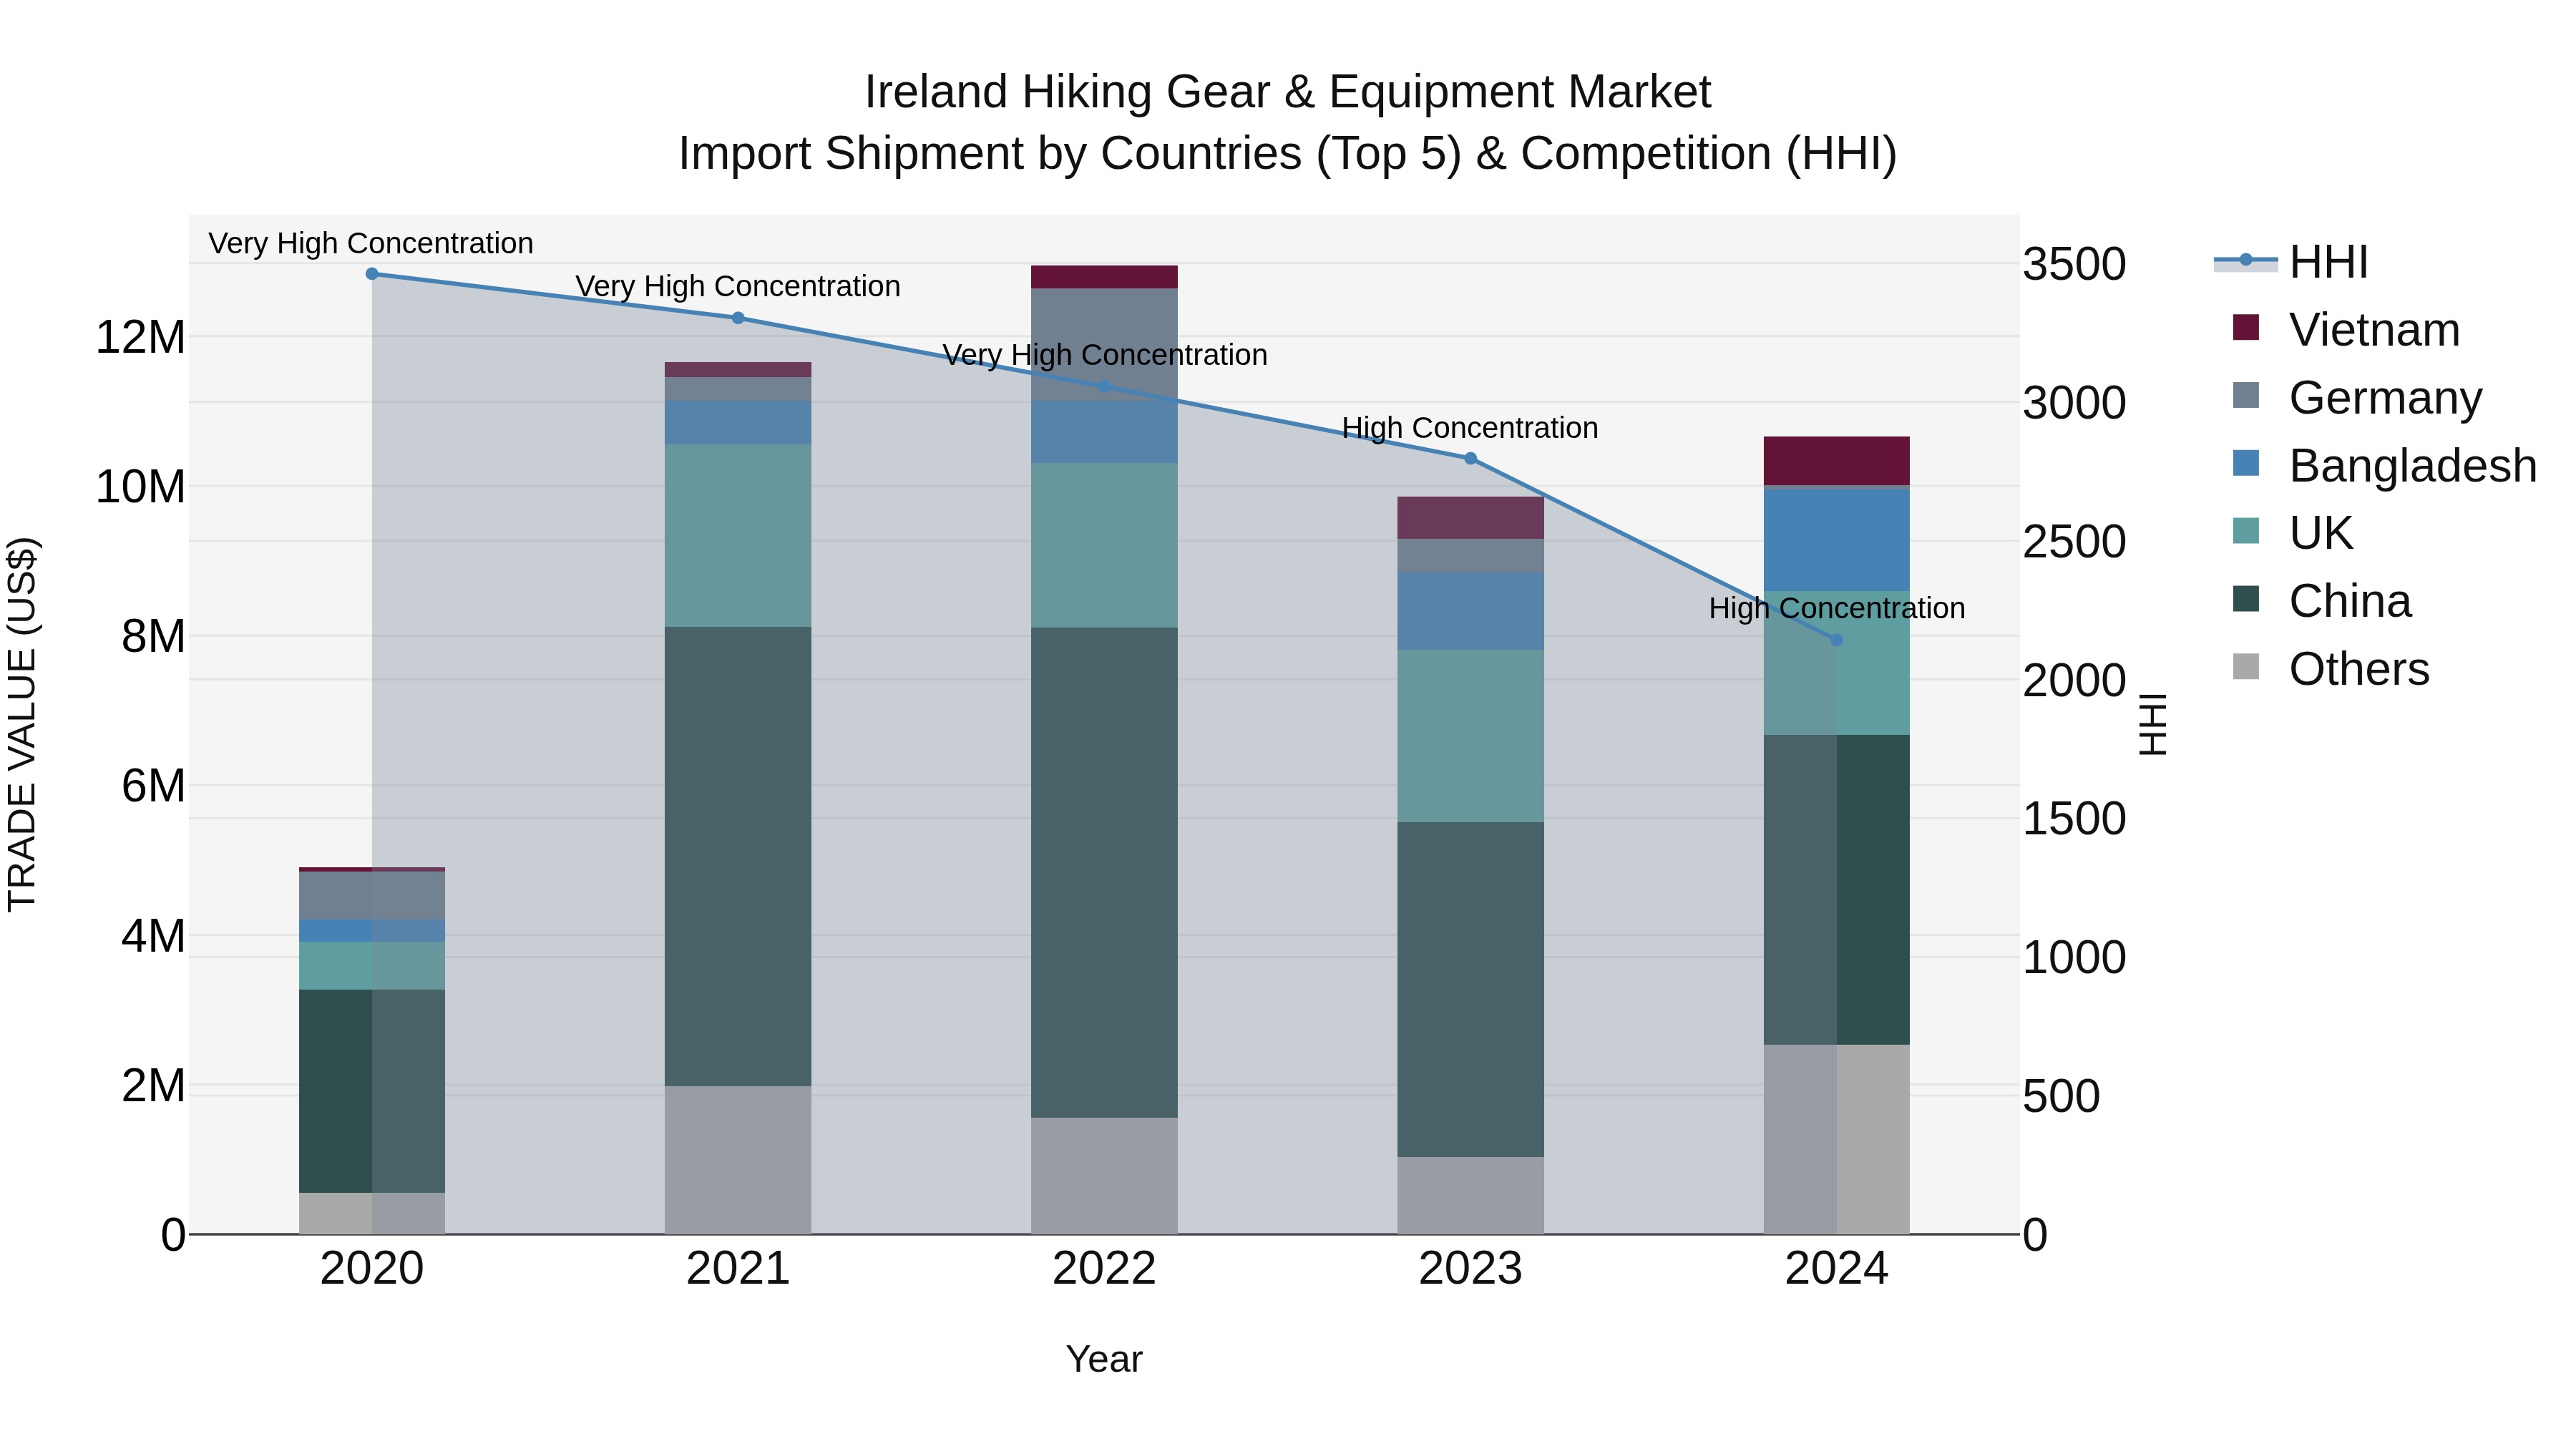
Task: Click the 2024 x-axis label
Action: (x=1836, y=1269)
